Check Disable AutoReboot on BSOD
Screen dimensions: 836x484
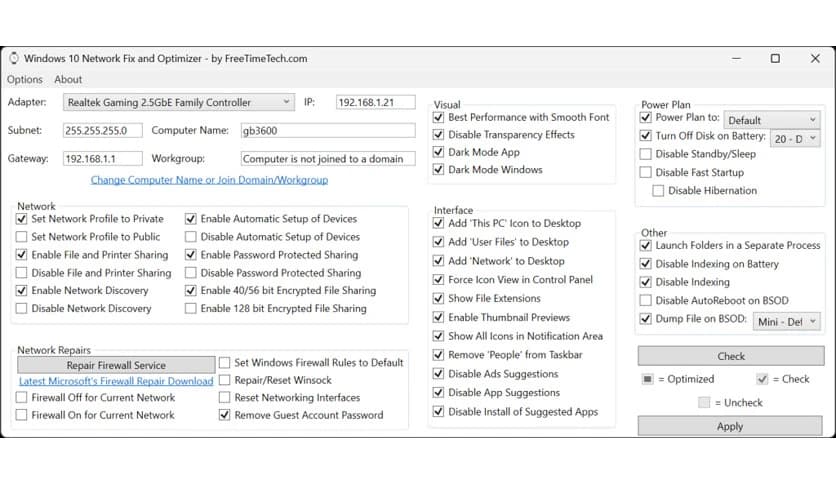click(646, 301)
